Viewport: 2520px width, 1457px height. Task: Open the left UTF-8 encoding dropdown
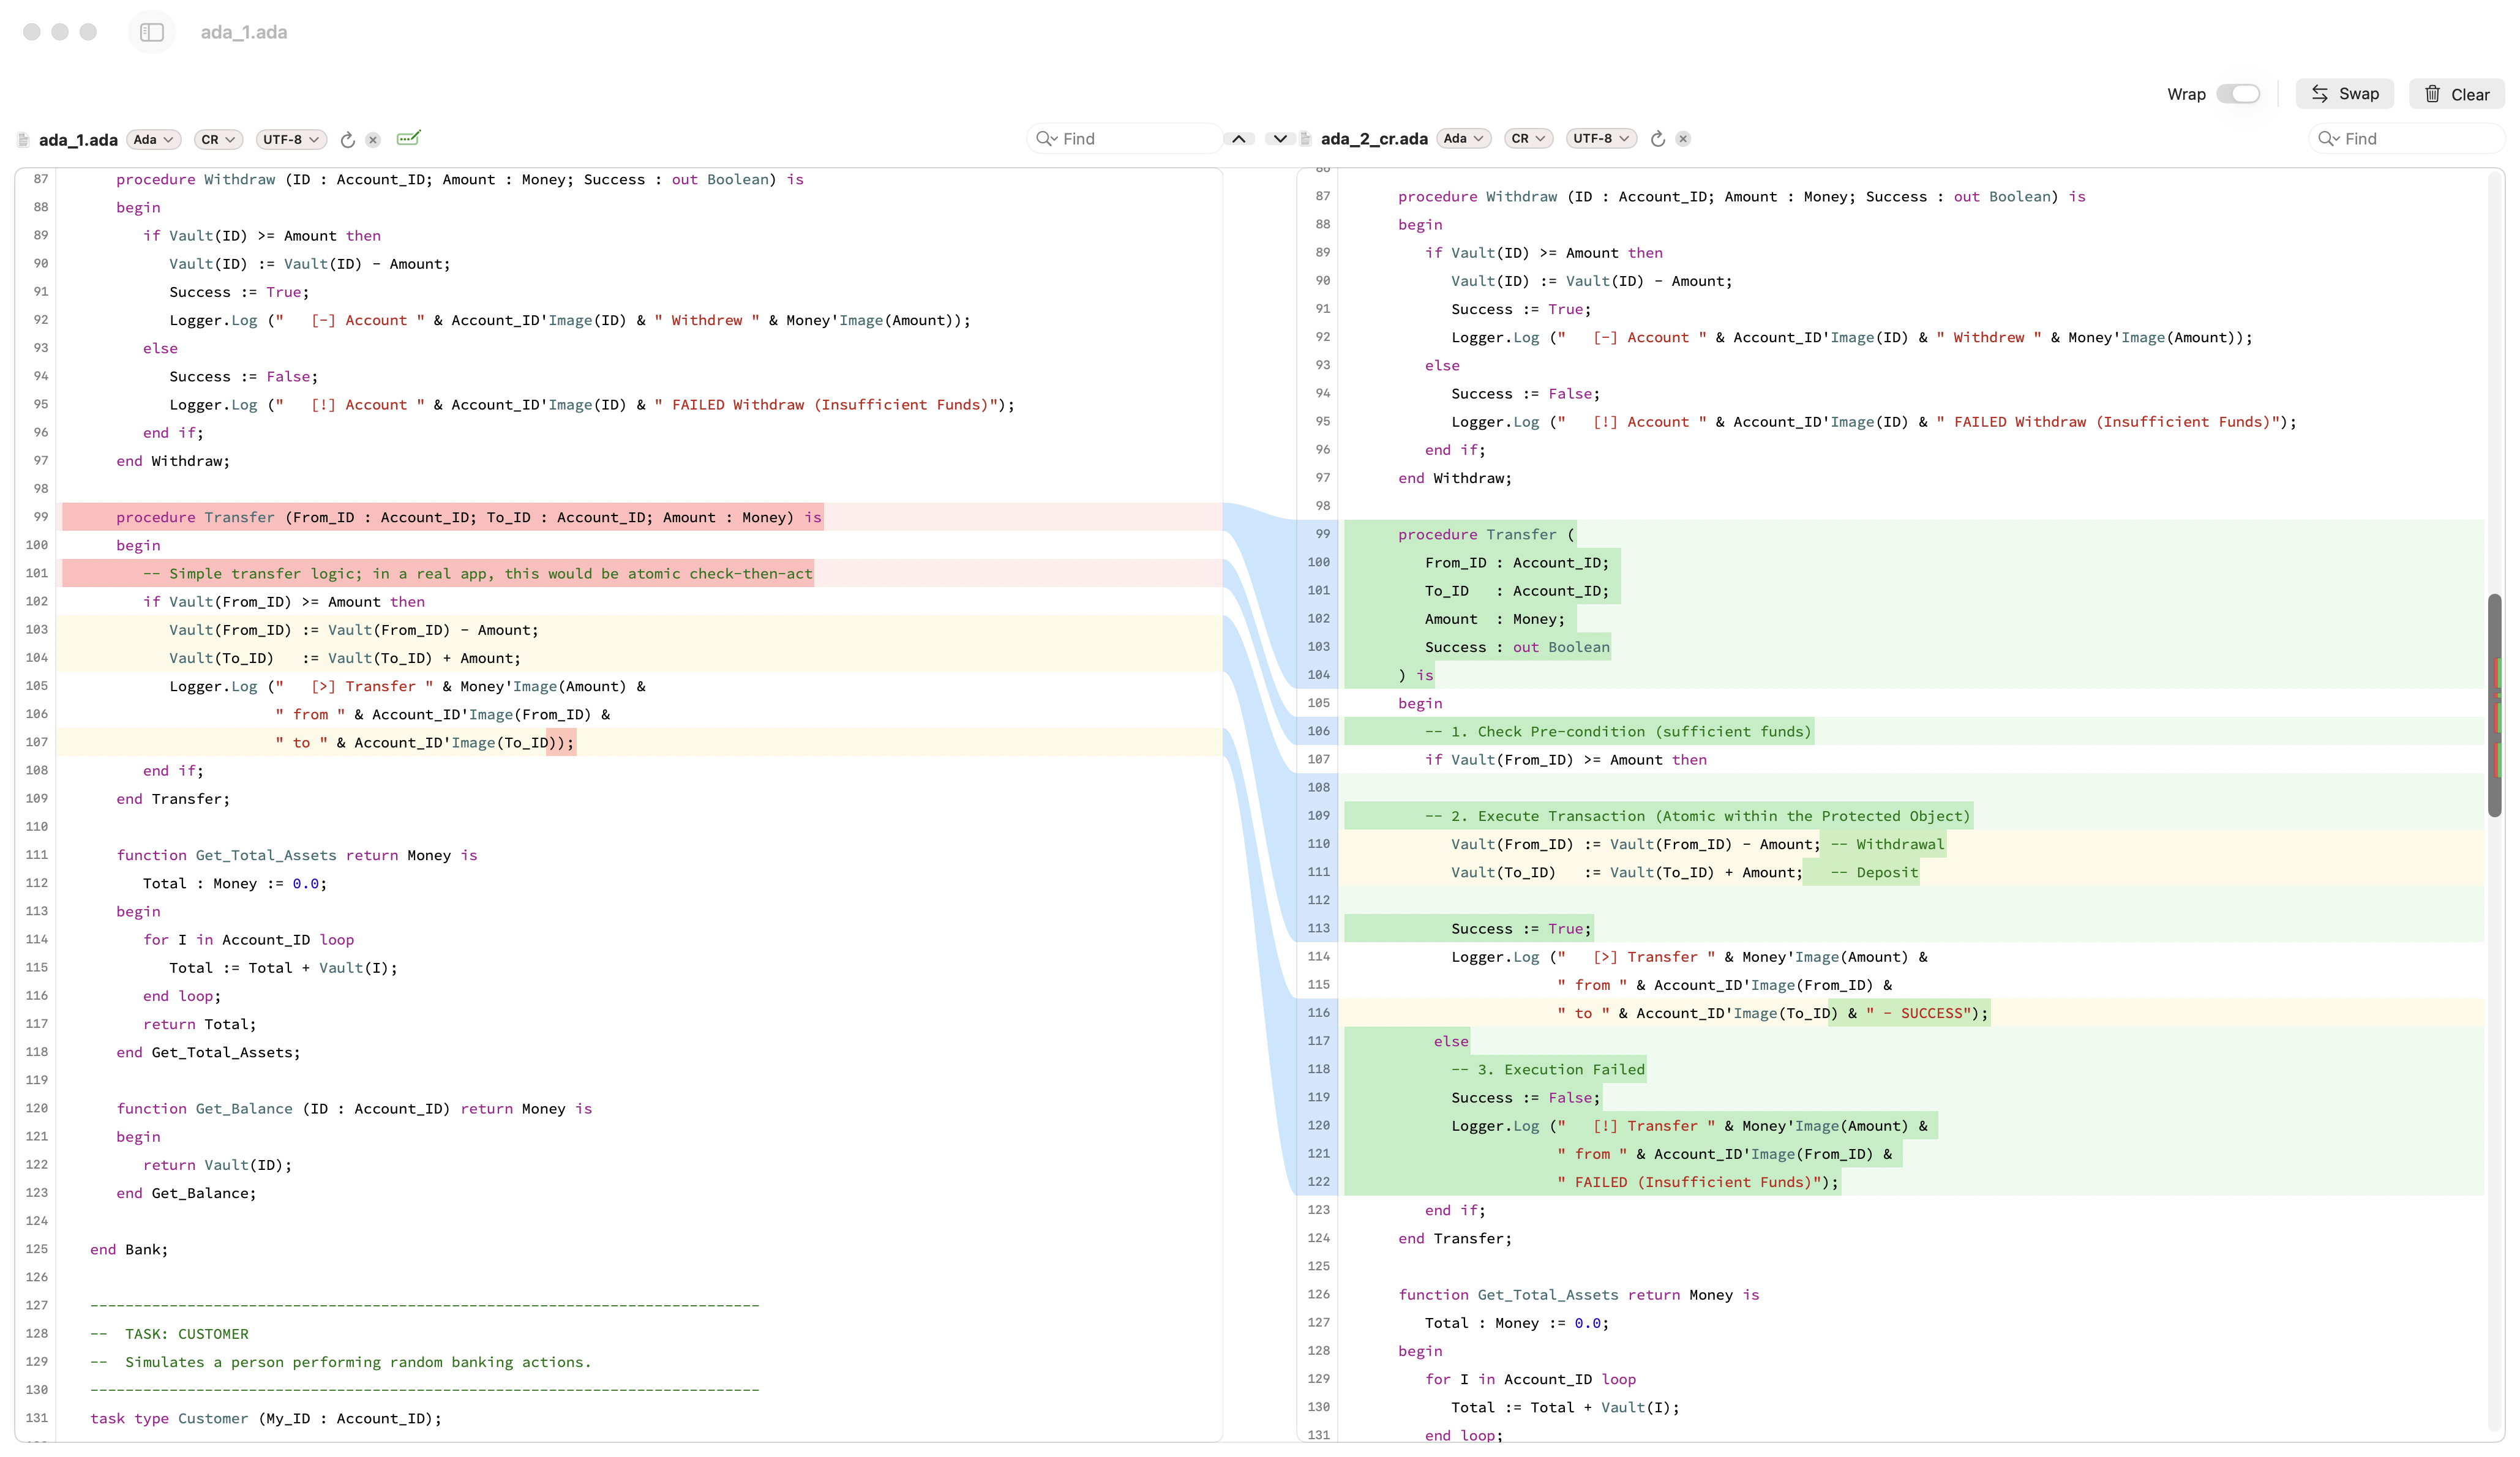[x=291, y=139]
